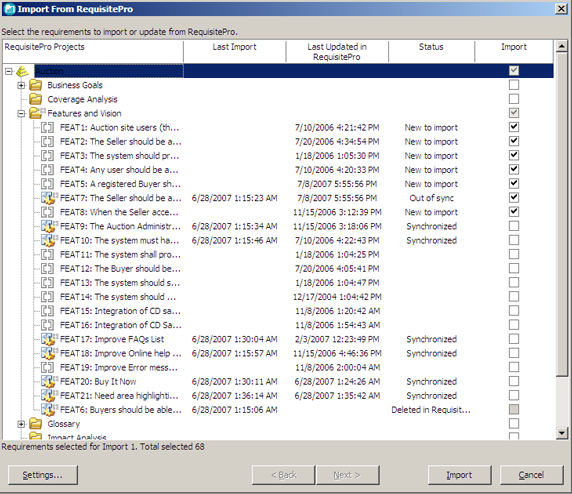Viewport: 572px width, 494px height.
Task: Click the Import button
Action: [x=459, y=475]
